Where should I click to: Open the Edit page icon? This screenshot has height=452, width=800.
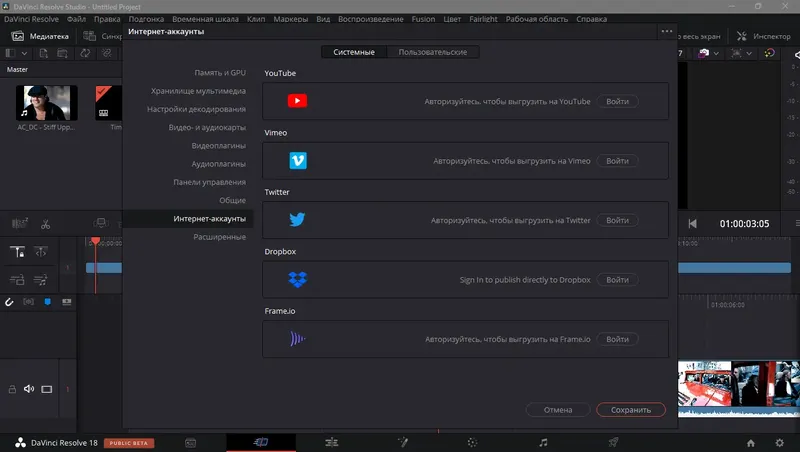click(x=332, y=442)
